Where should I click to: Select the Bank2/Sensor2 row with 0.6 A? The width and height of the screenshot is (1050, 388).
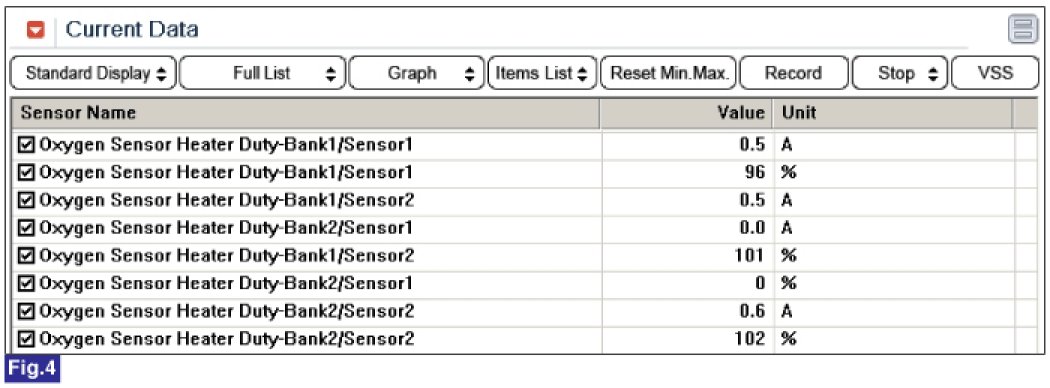pyautogui.click(x=514, y=312)
